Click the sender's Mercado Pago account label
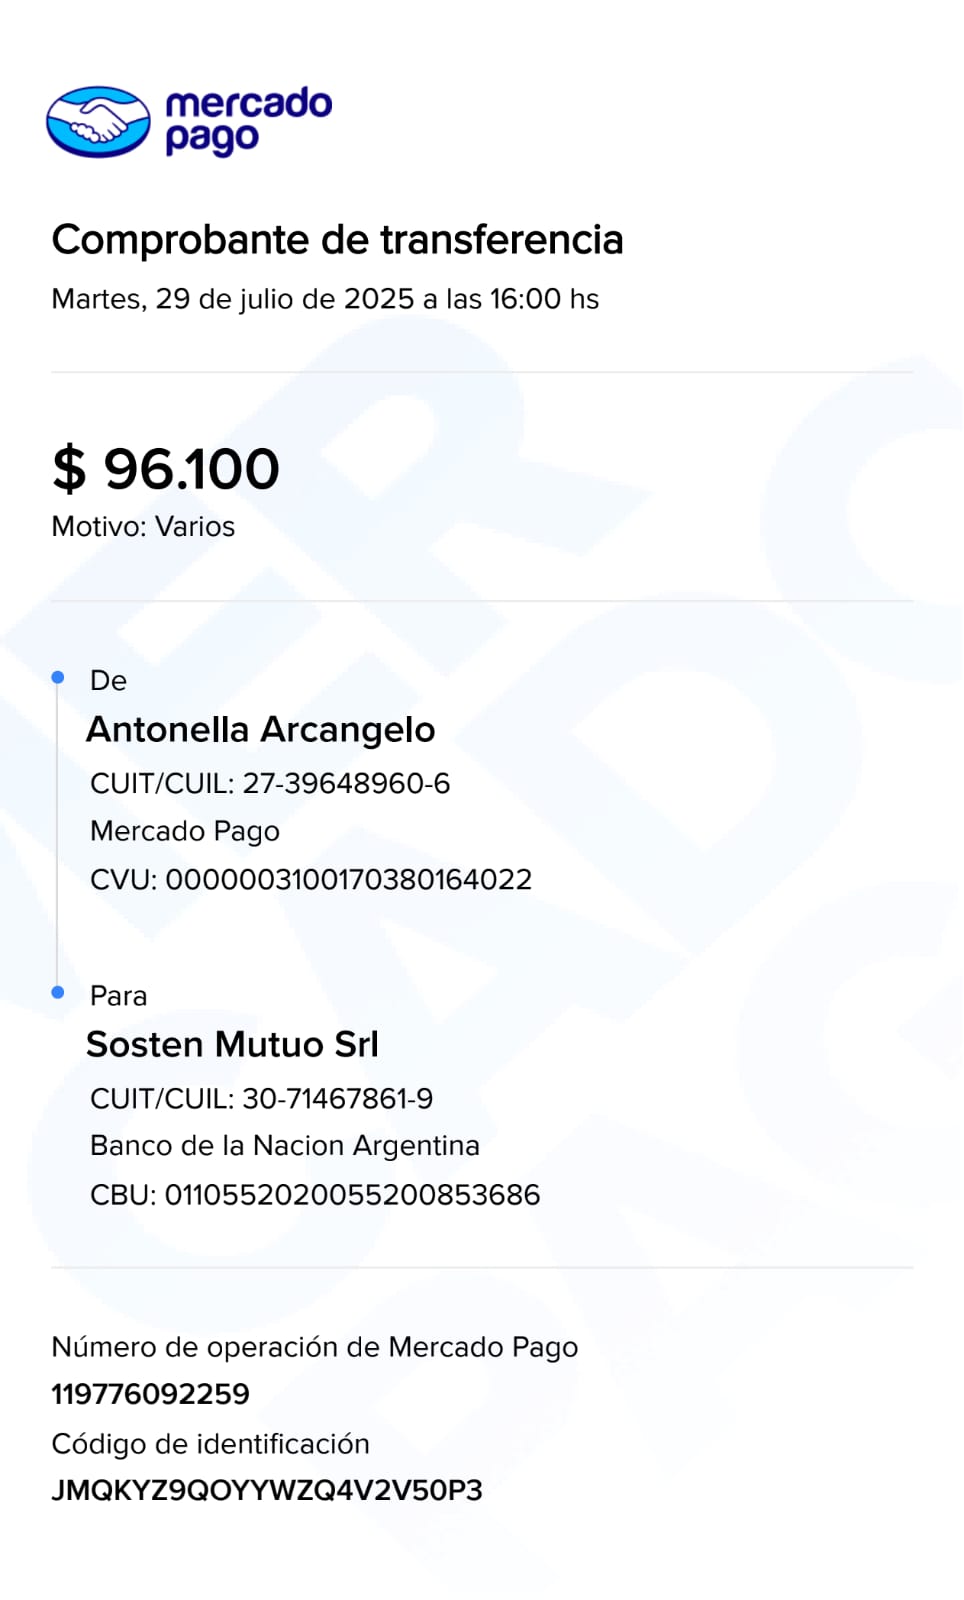The height and width of the screenshot is (1600, 964). tap(185, 831)
